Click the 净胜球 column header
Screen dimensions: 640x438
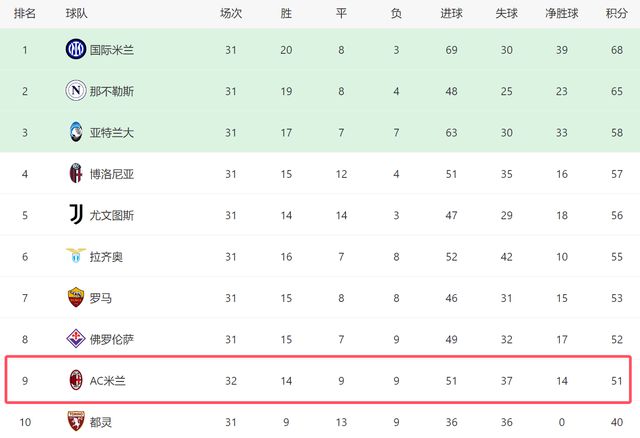point(562,14)
